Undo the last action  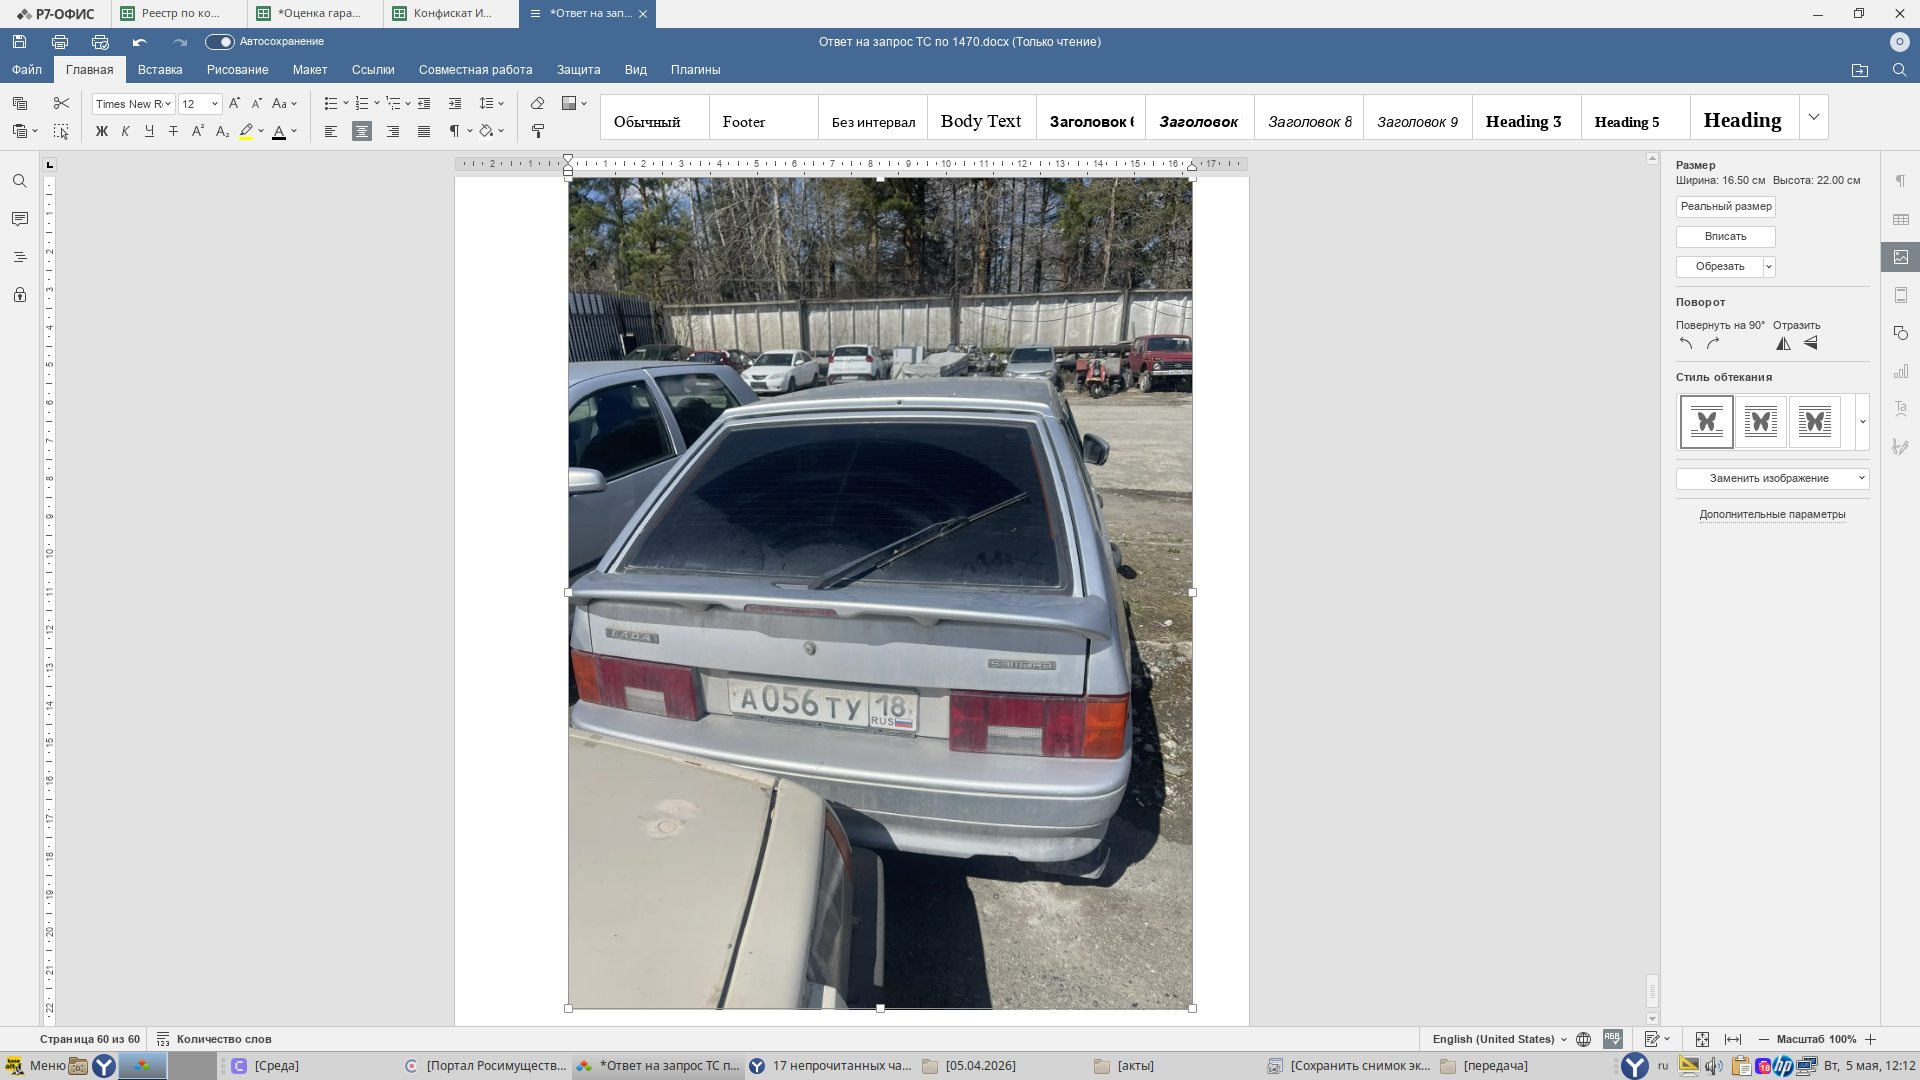click(x=140, y=42)
